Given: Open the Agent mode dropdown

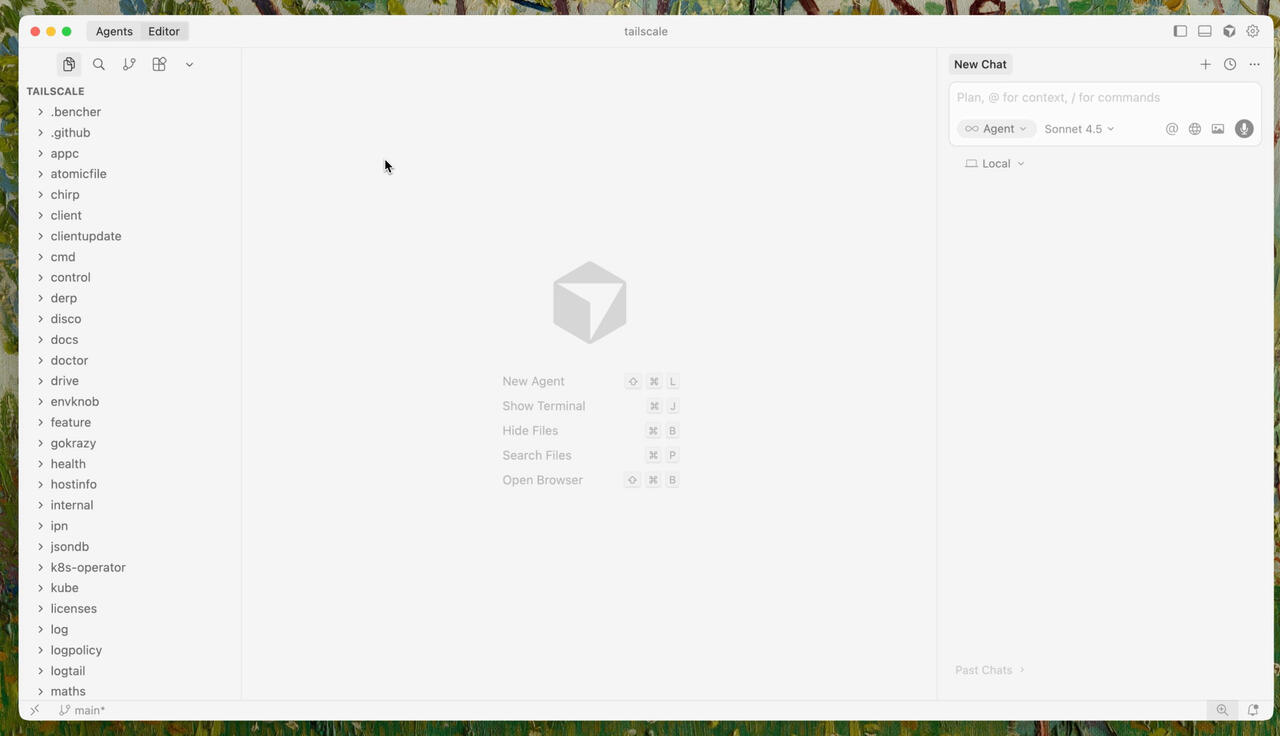Looking at the screenshot, I should tap(997, 129).
